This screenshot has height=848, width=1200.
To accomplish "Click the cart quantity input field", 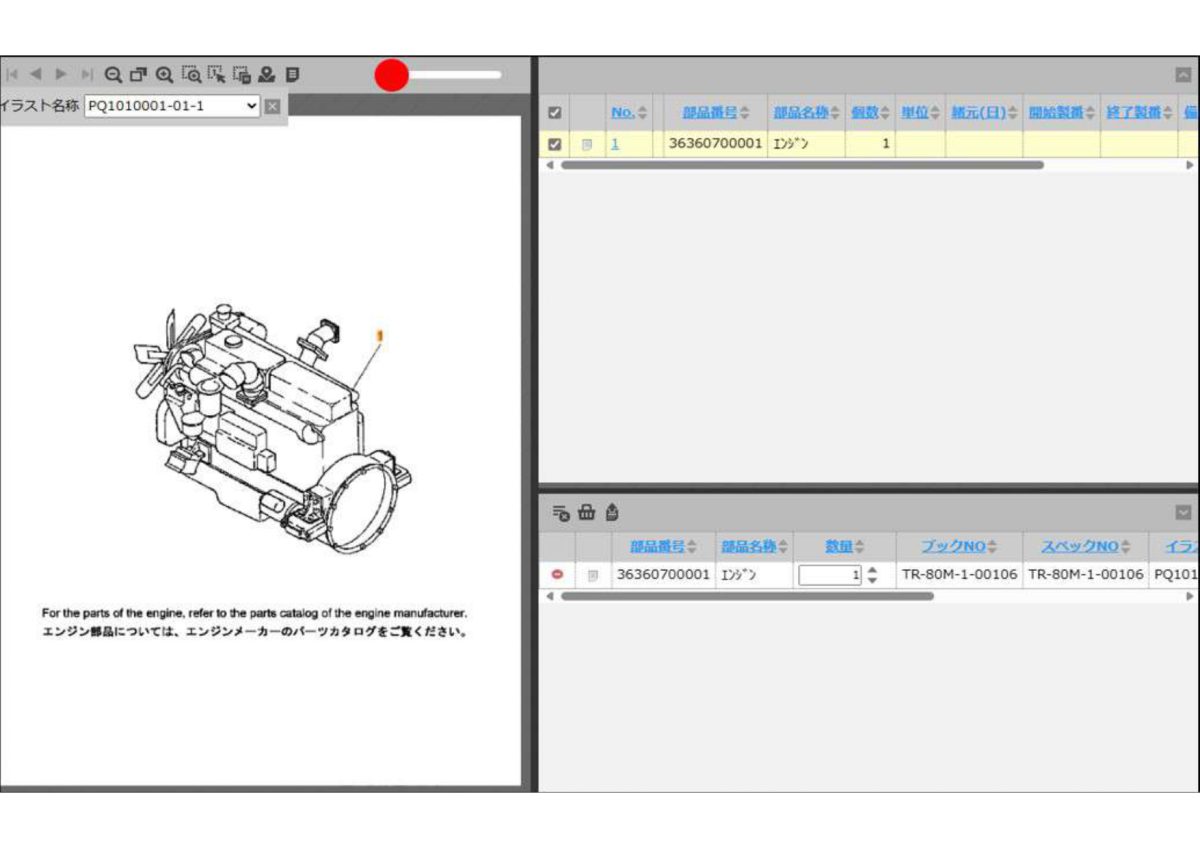I will point(829,575).
